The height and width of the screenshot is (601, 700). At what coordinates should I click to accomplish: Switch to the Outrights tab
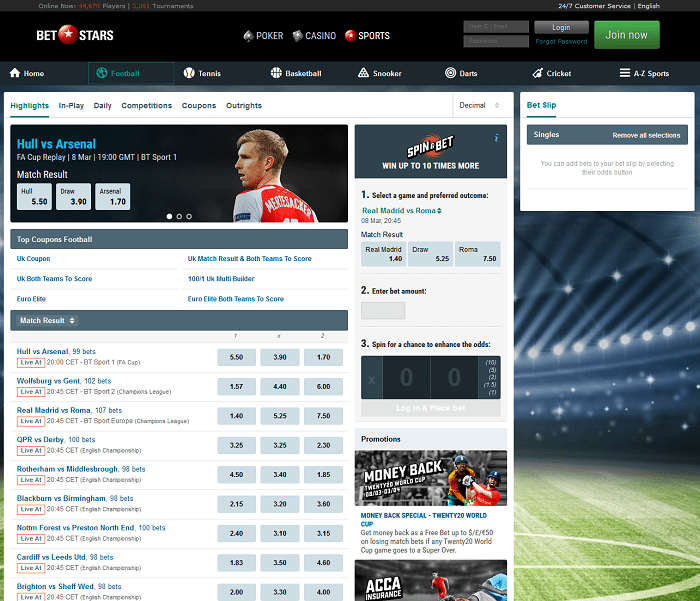coord(244,105)
